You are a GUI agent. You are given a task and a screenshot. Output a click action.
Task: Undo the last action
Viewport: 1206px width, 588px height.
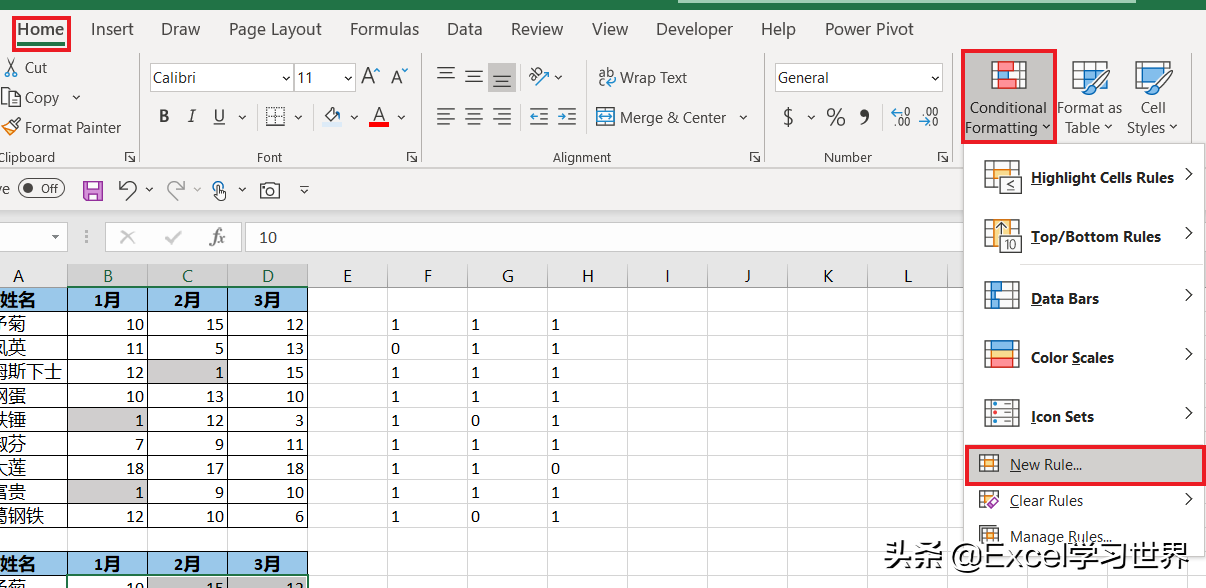(127, 189)
